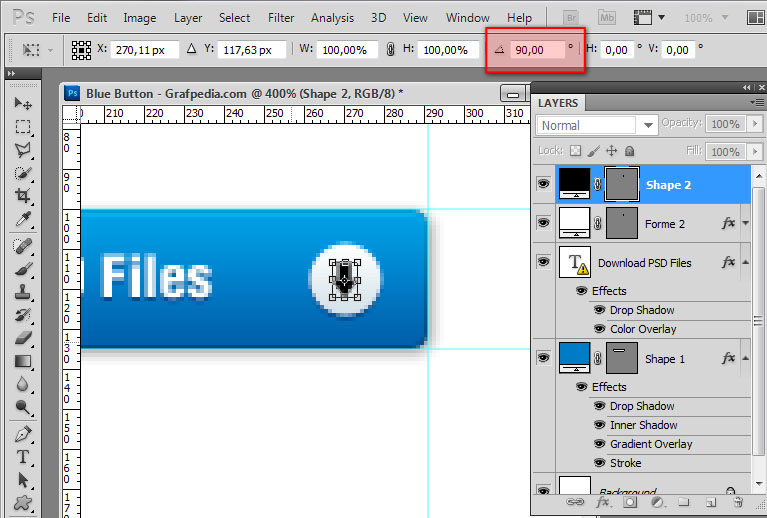Collapse Download PSD Files layer effects
The width and height of the screenshot is (767, 518).
745,262
